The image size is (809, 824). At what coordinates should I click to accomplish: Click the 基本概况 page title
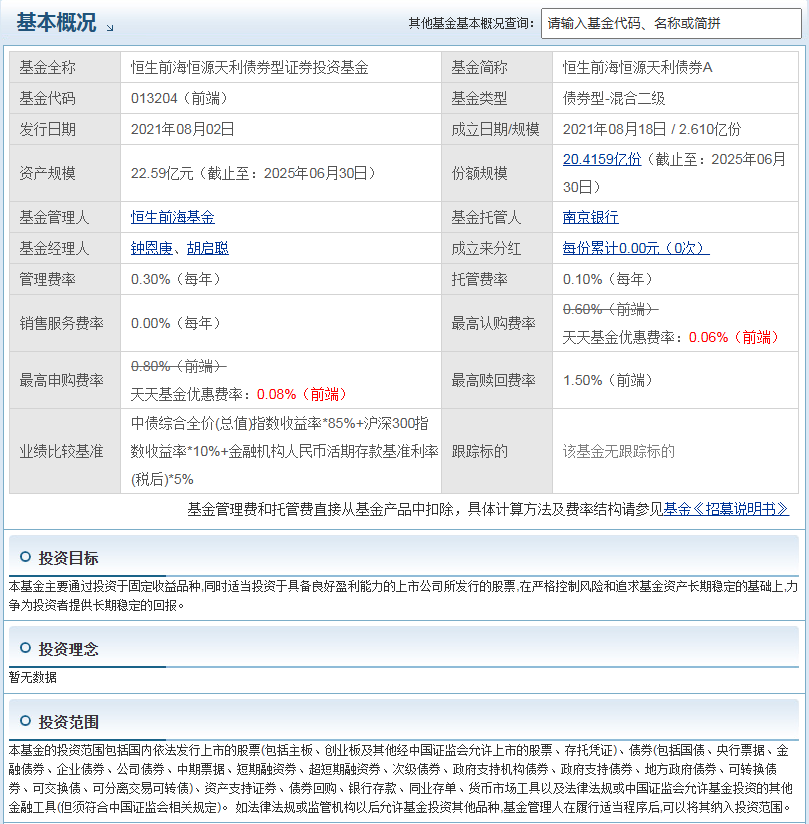click(56, 23)
